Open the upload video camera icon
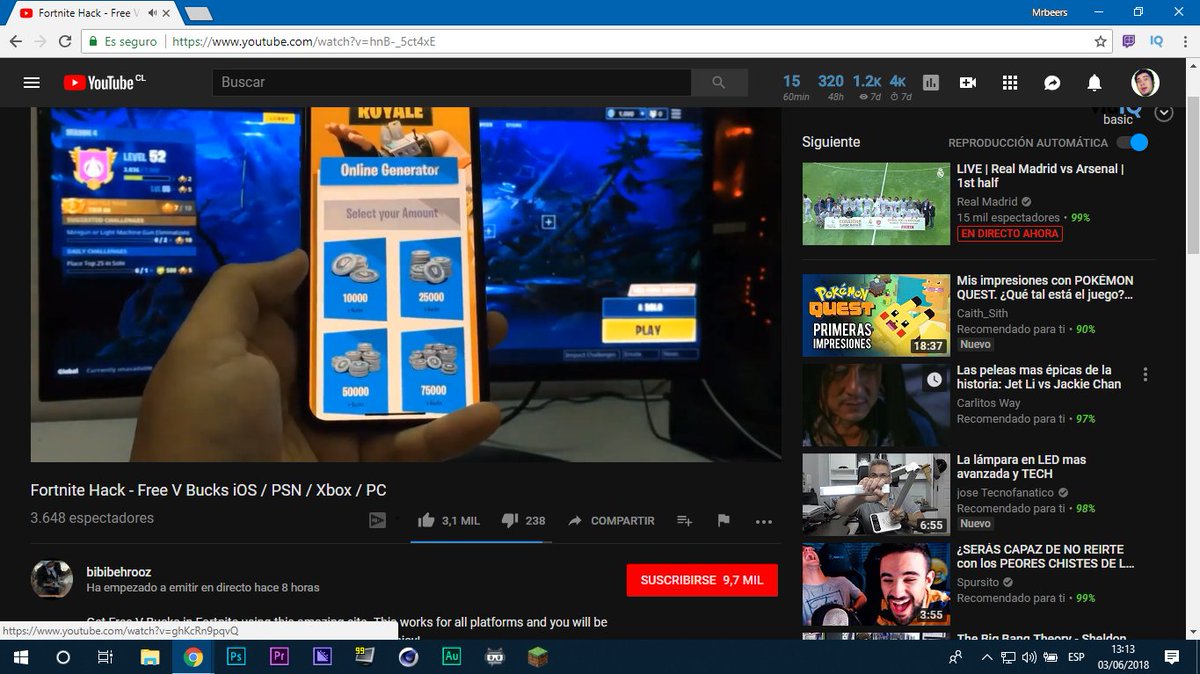This screenshot has height=674, width=1200. tap(968, 83)
